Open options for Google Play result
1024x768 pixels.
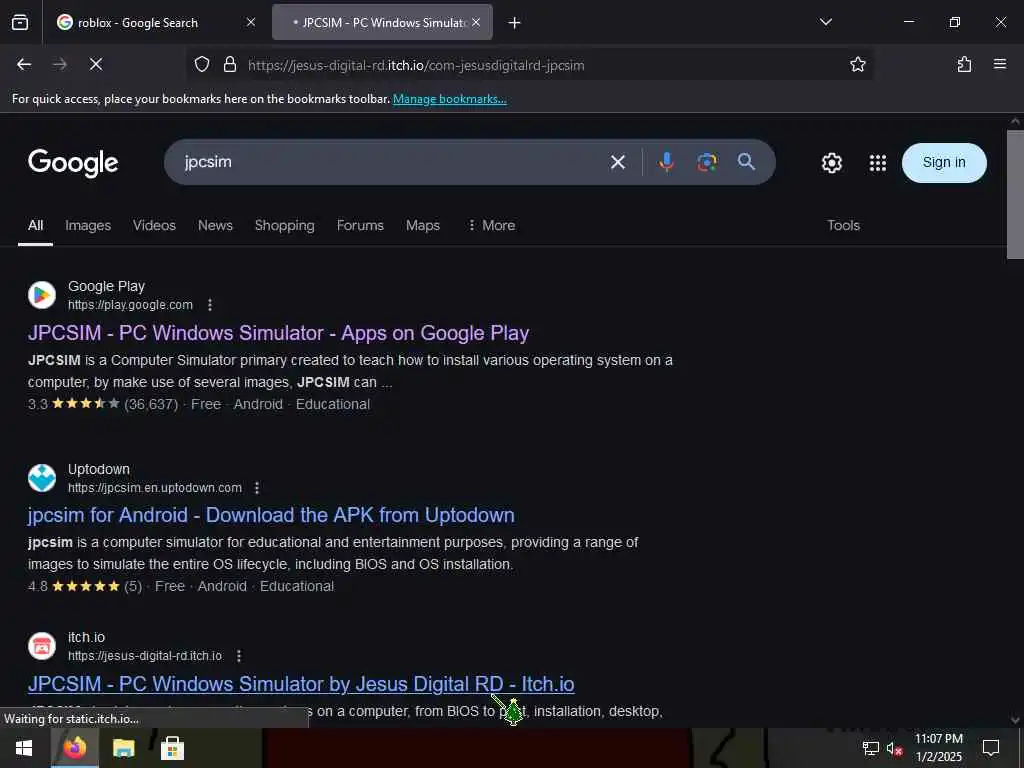click(x=210, y=305)
